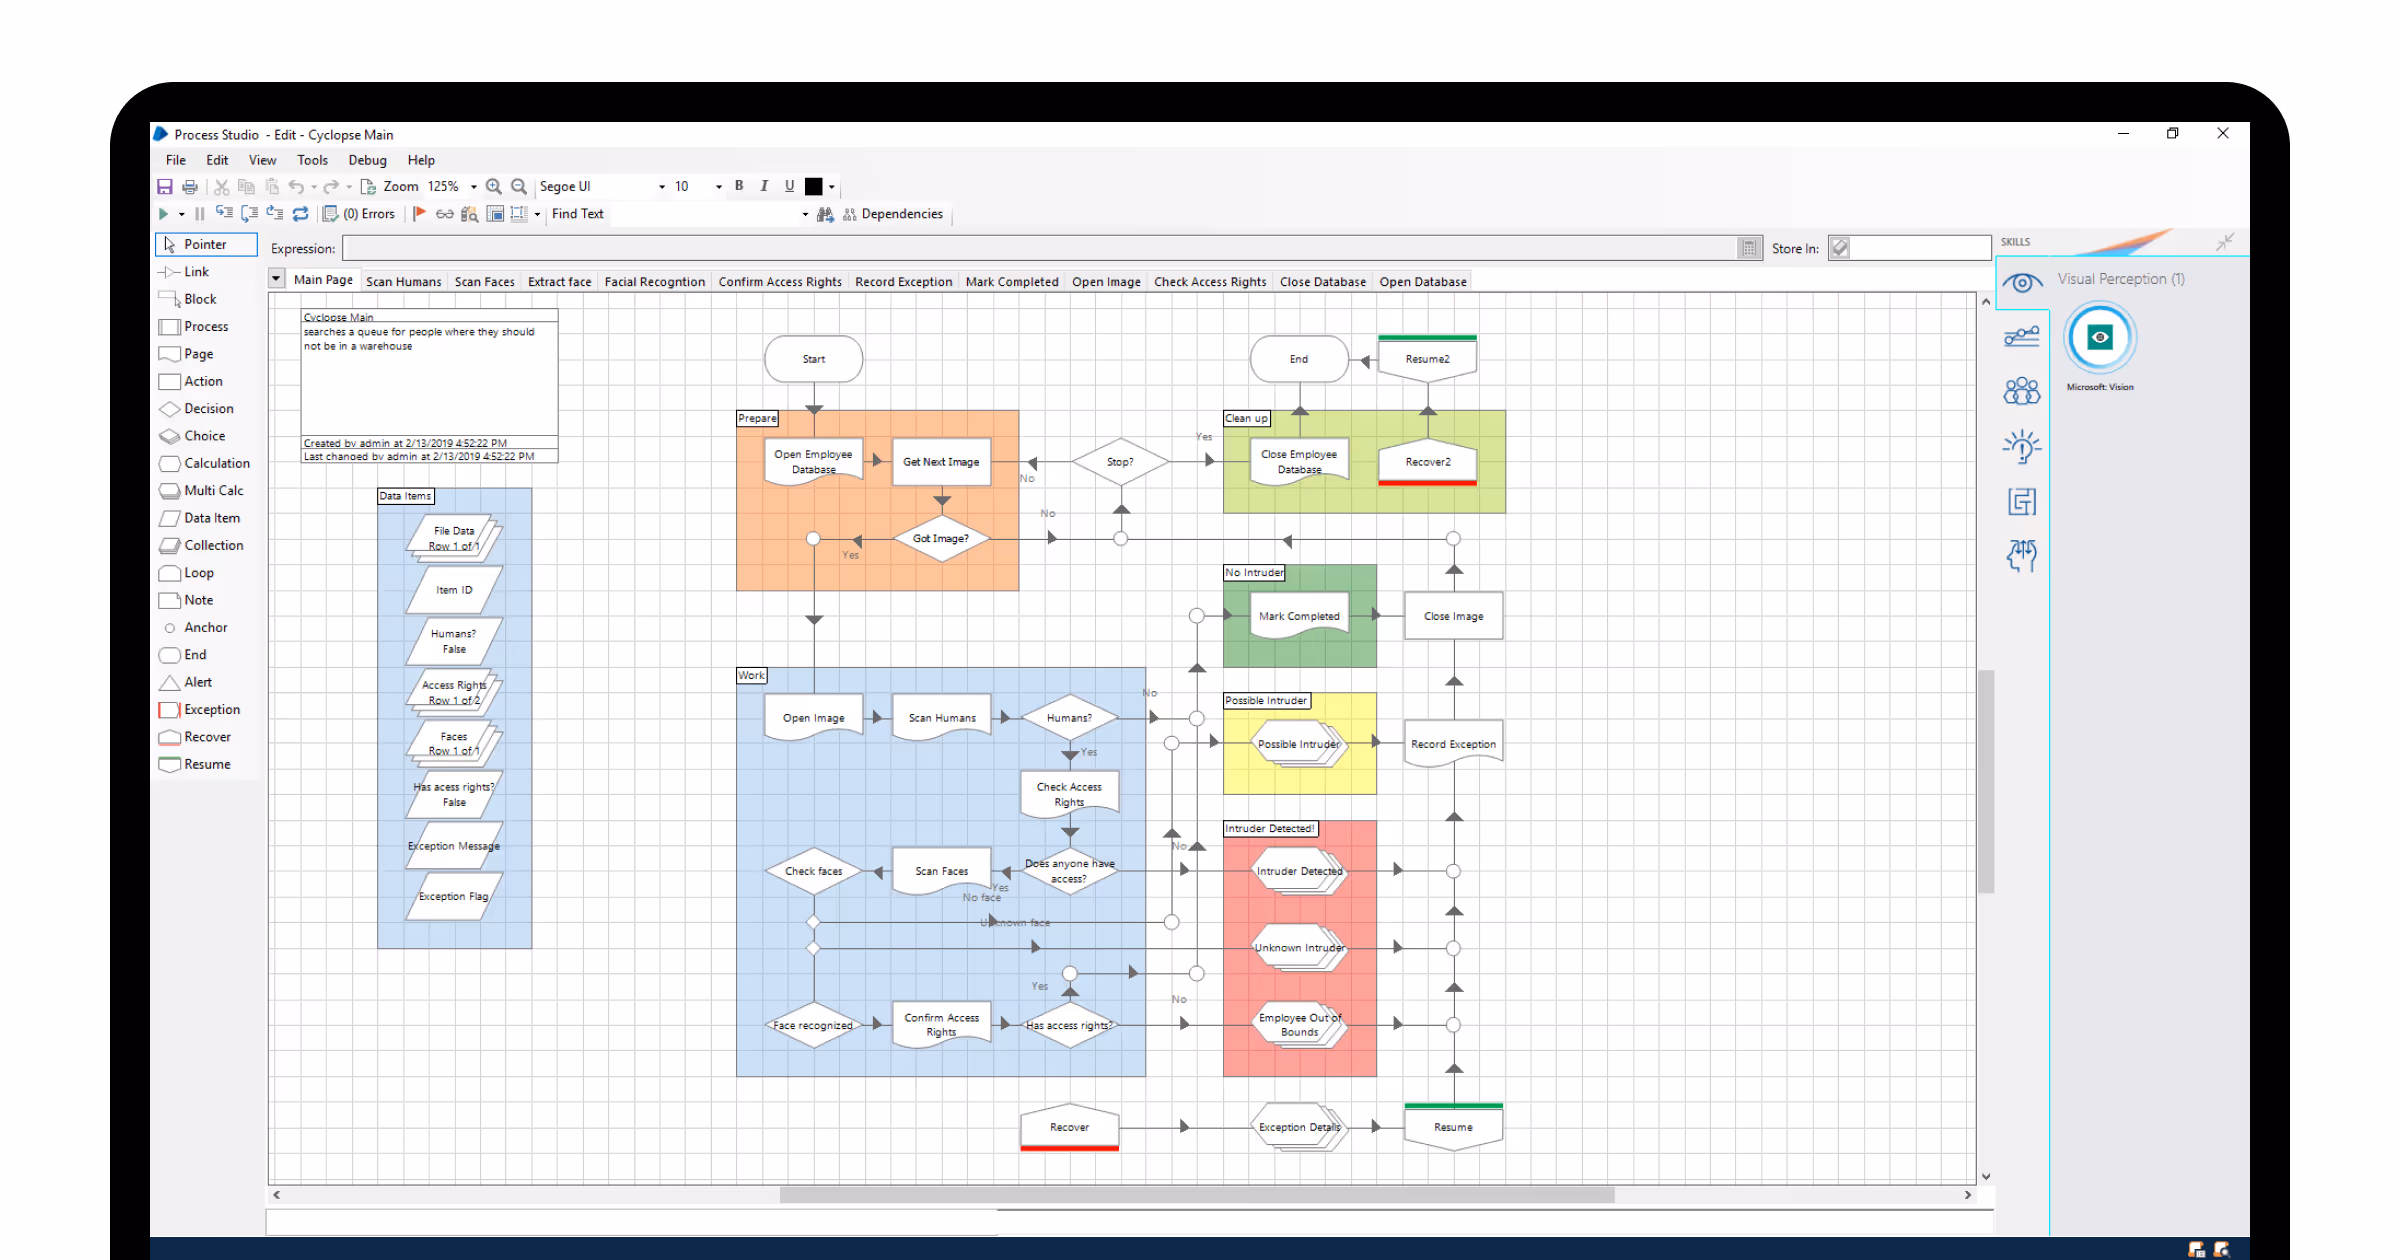Click the Zoom Out magnifier icon
This screenshot has height=1260, width=2400.
click(x=519, y=187)
